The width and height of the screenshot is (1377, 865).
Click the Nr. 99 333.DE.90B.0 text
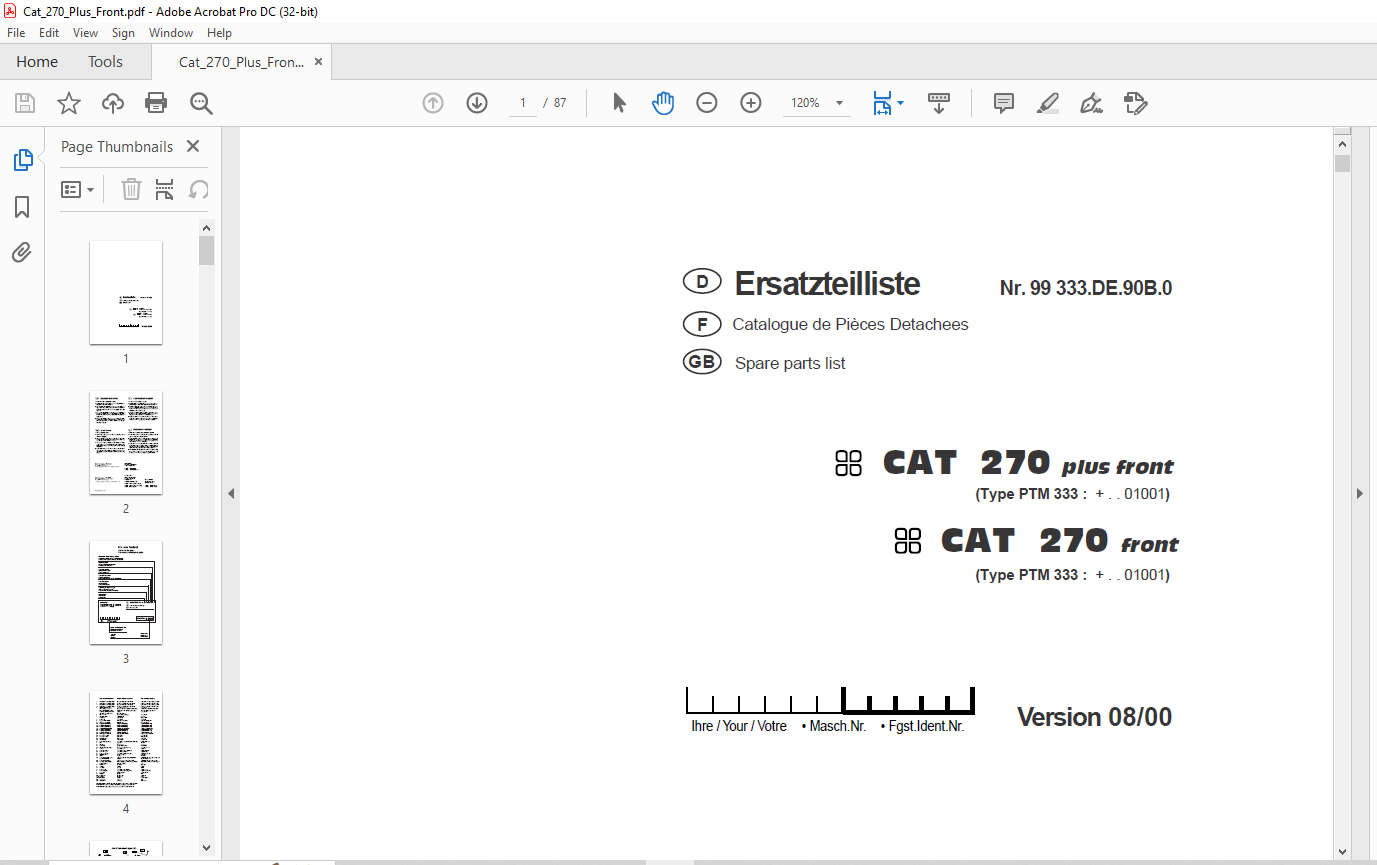(1086, 288)
